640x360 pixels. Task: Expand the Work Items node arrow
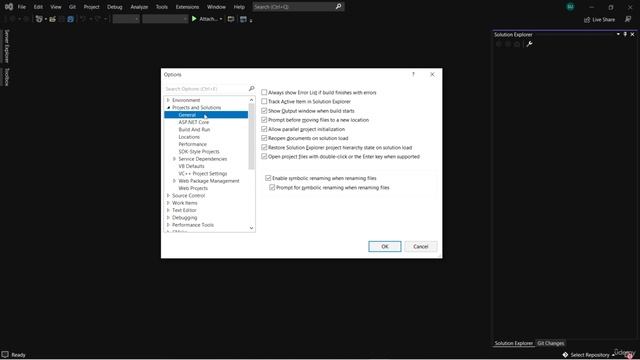coord(168,203)
